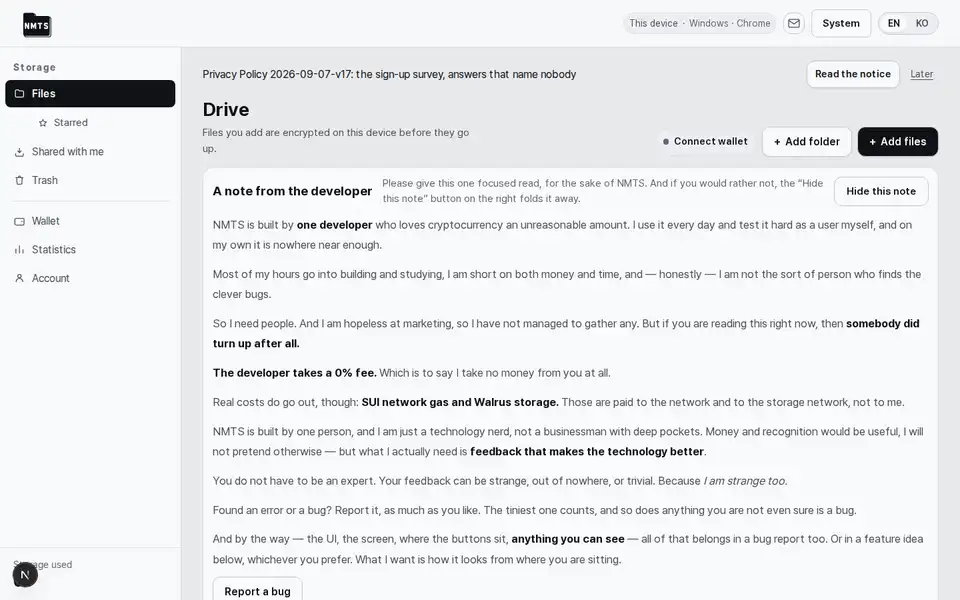960x600 pixels.
Task: Click the device info pill 'This device · Windows · Chrome'
Action: 699,23
